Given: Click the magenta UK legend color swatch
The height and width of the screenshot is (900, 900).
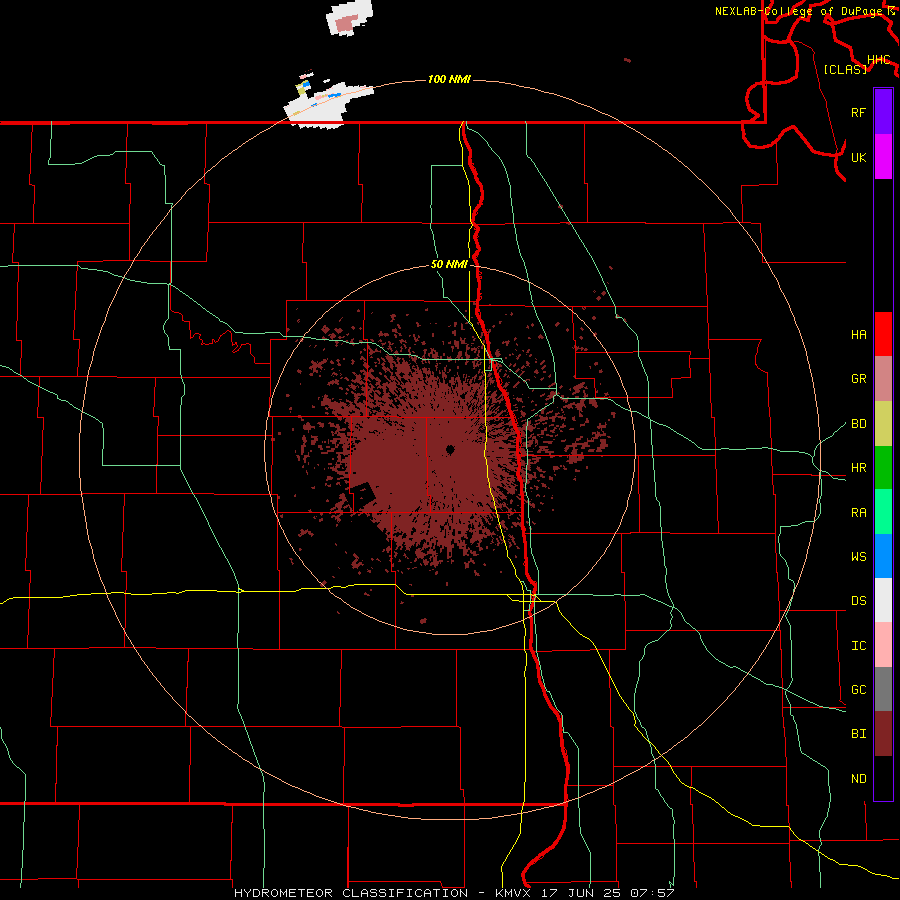Looking at the screenshot, I should [883, 157].
